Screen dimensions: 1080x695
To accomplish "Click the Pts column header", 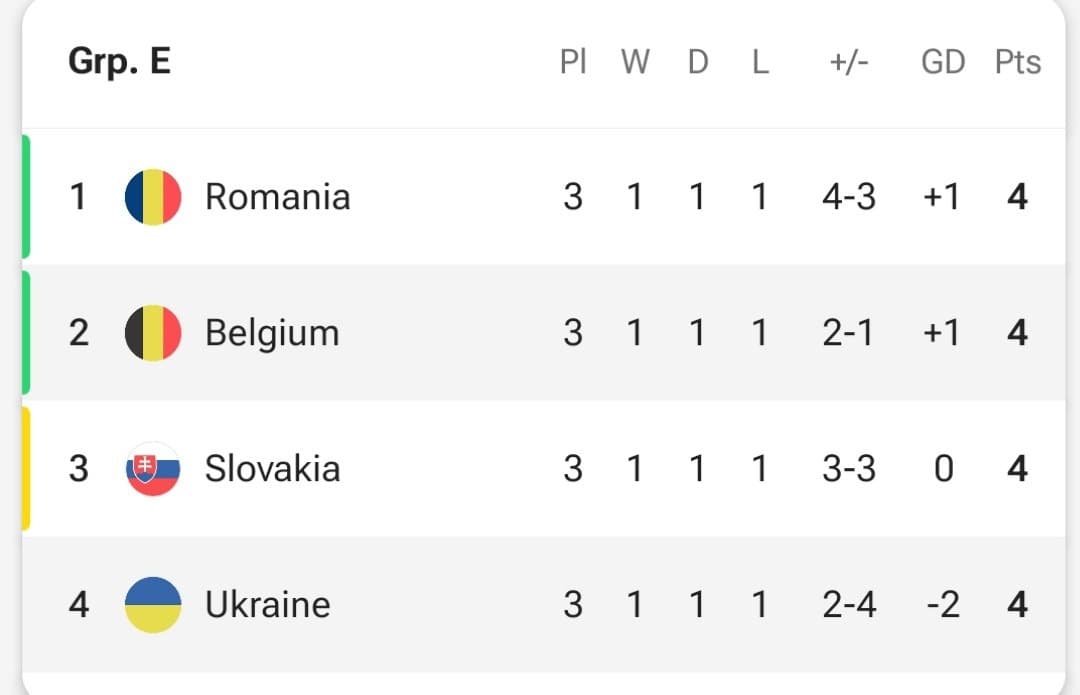I will (1017, 62).
